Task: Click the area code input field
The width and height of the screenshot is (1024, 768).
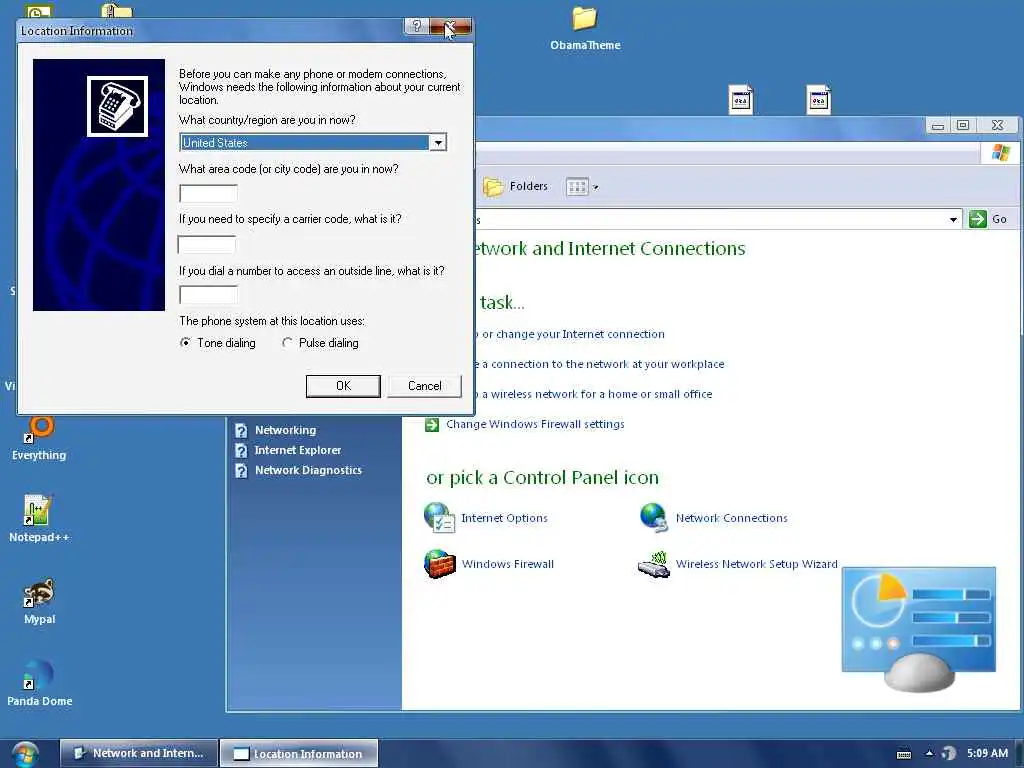Action: tap(208, 193)
